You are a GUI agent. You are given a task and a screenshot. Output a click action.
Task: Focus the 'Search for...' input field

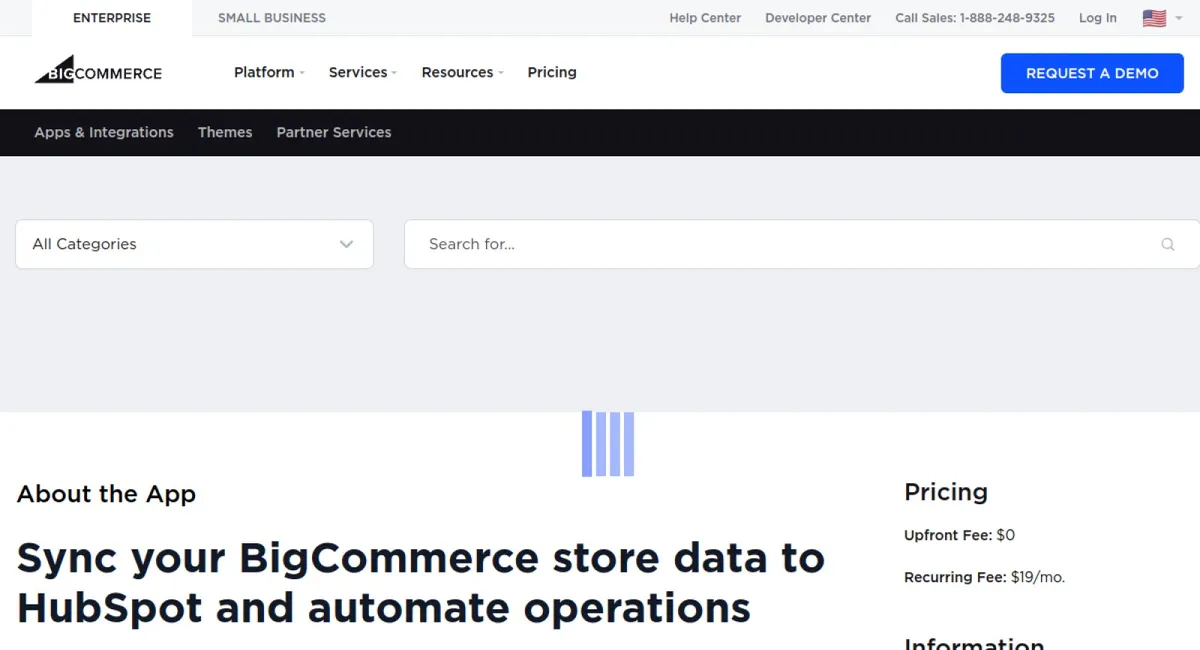pos(780,244)
